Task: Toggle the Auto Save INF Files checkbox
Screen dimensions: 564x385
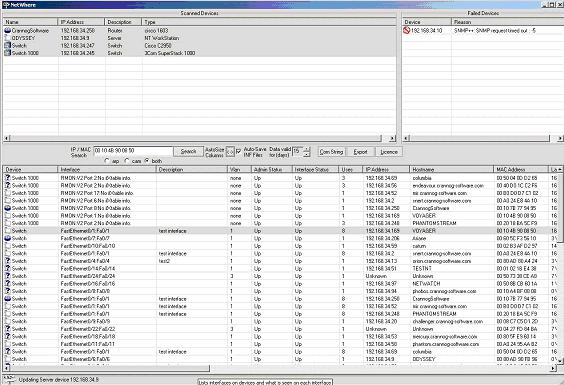Action: point(238,151)
